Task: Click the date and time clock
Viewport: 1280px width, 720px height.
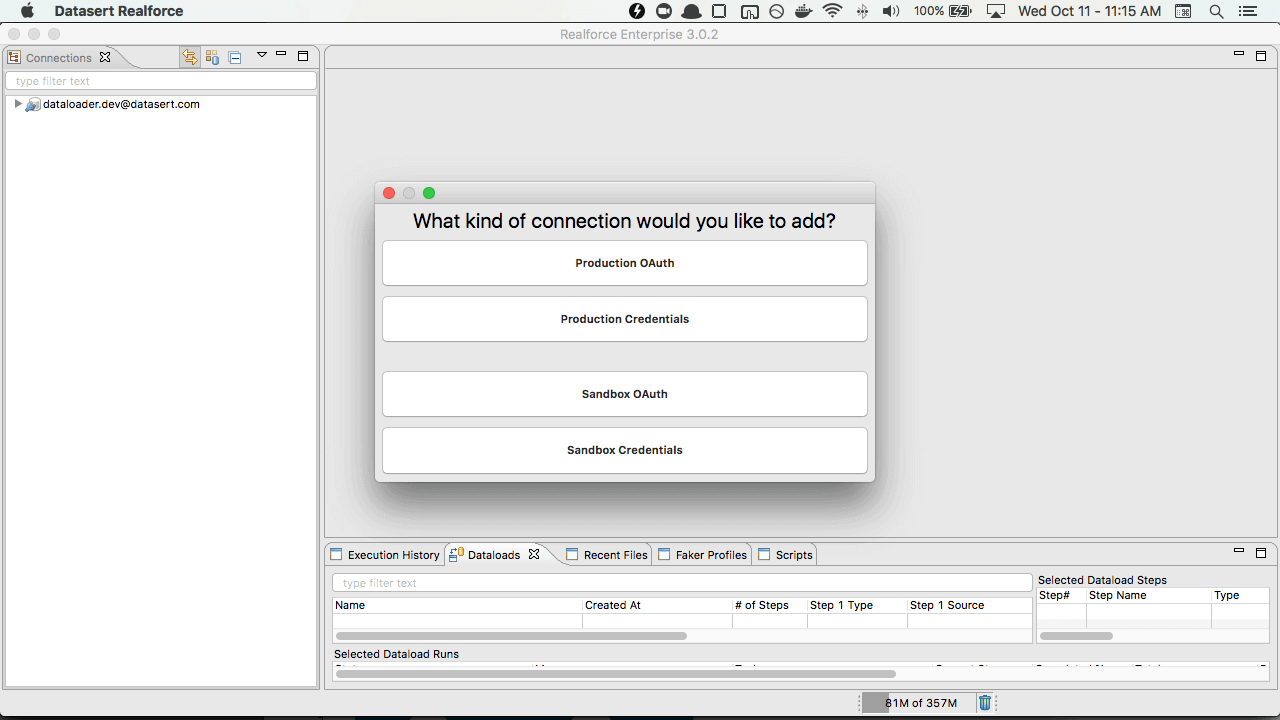Action: [1089, 11]
